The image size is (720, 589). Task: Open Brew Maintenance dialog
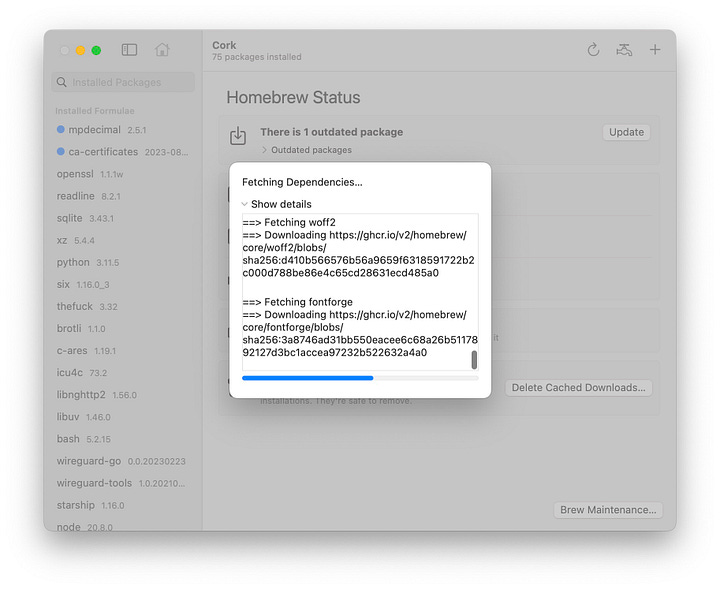tap(608, 510)
